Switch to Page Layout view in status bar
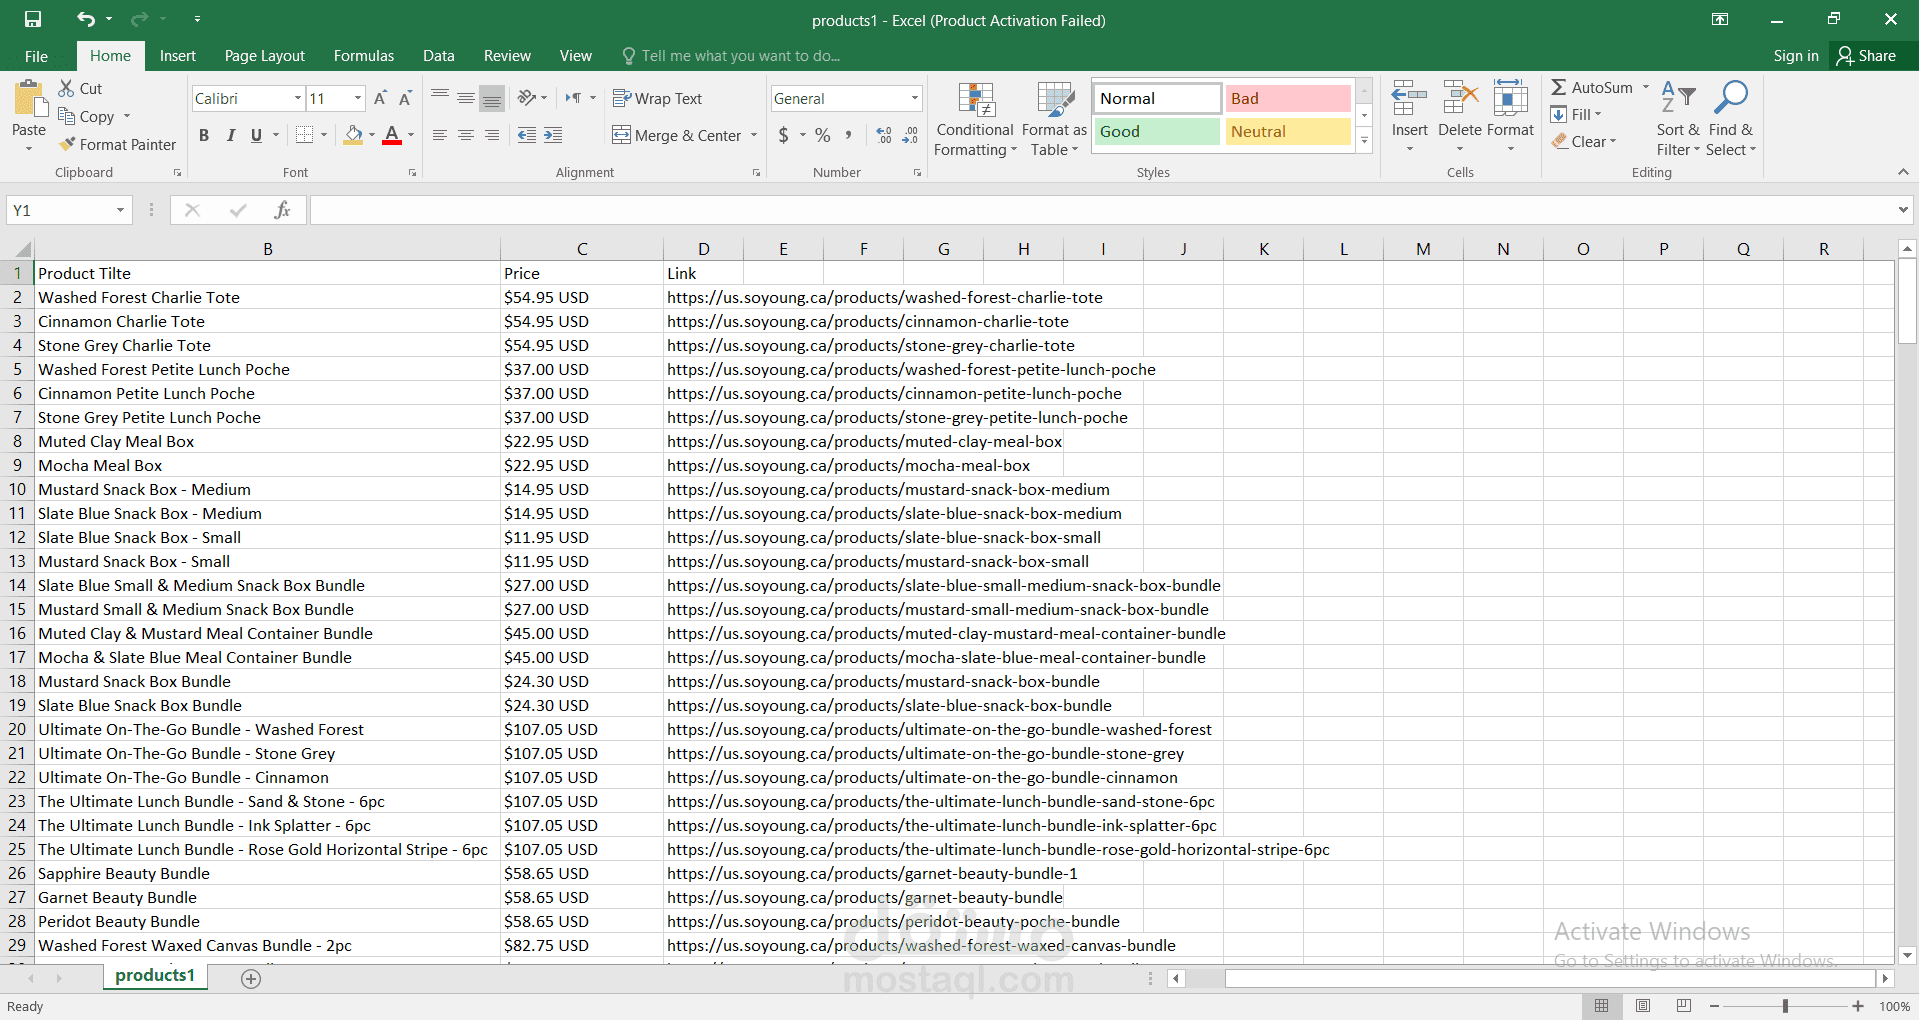1919x1020 pixels. point(1643,1006)
